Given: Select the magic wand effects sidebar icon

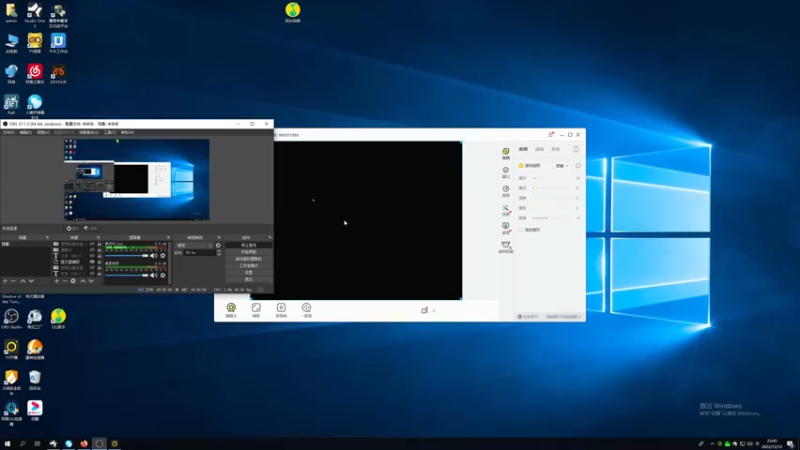Looking at the screenshot, I should tap(506, 210).
